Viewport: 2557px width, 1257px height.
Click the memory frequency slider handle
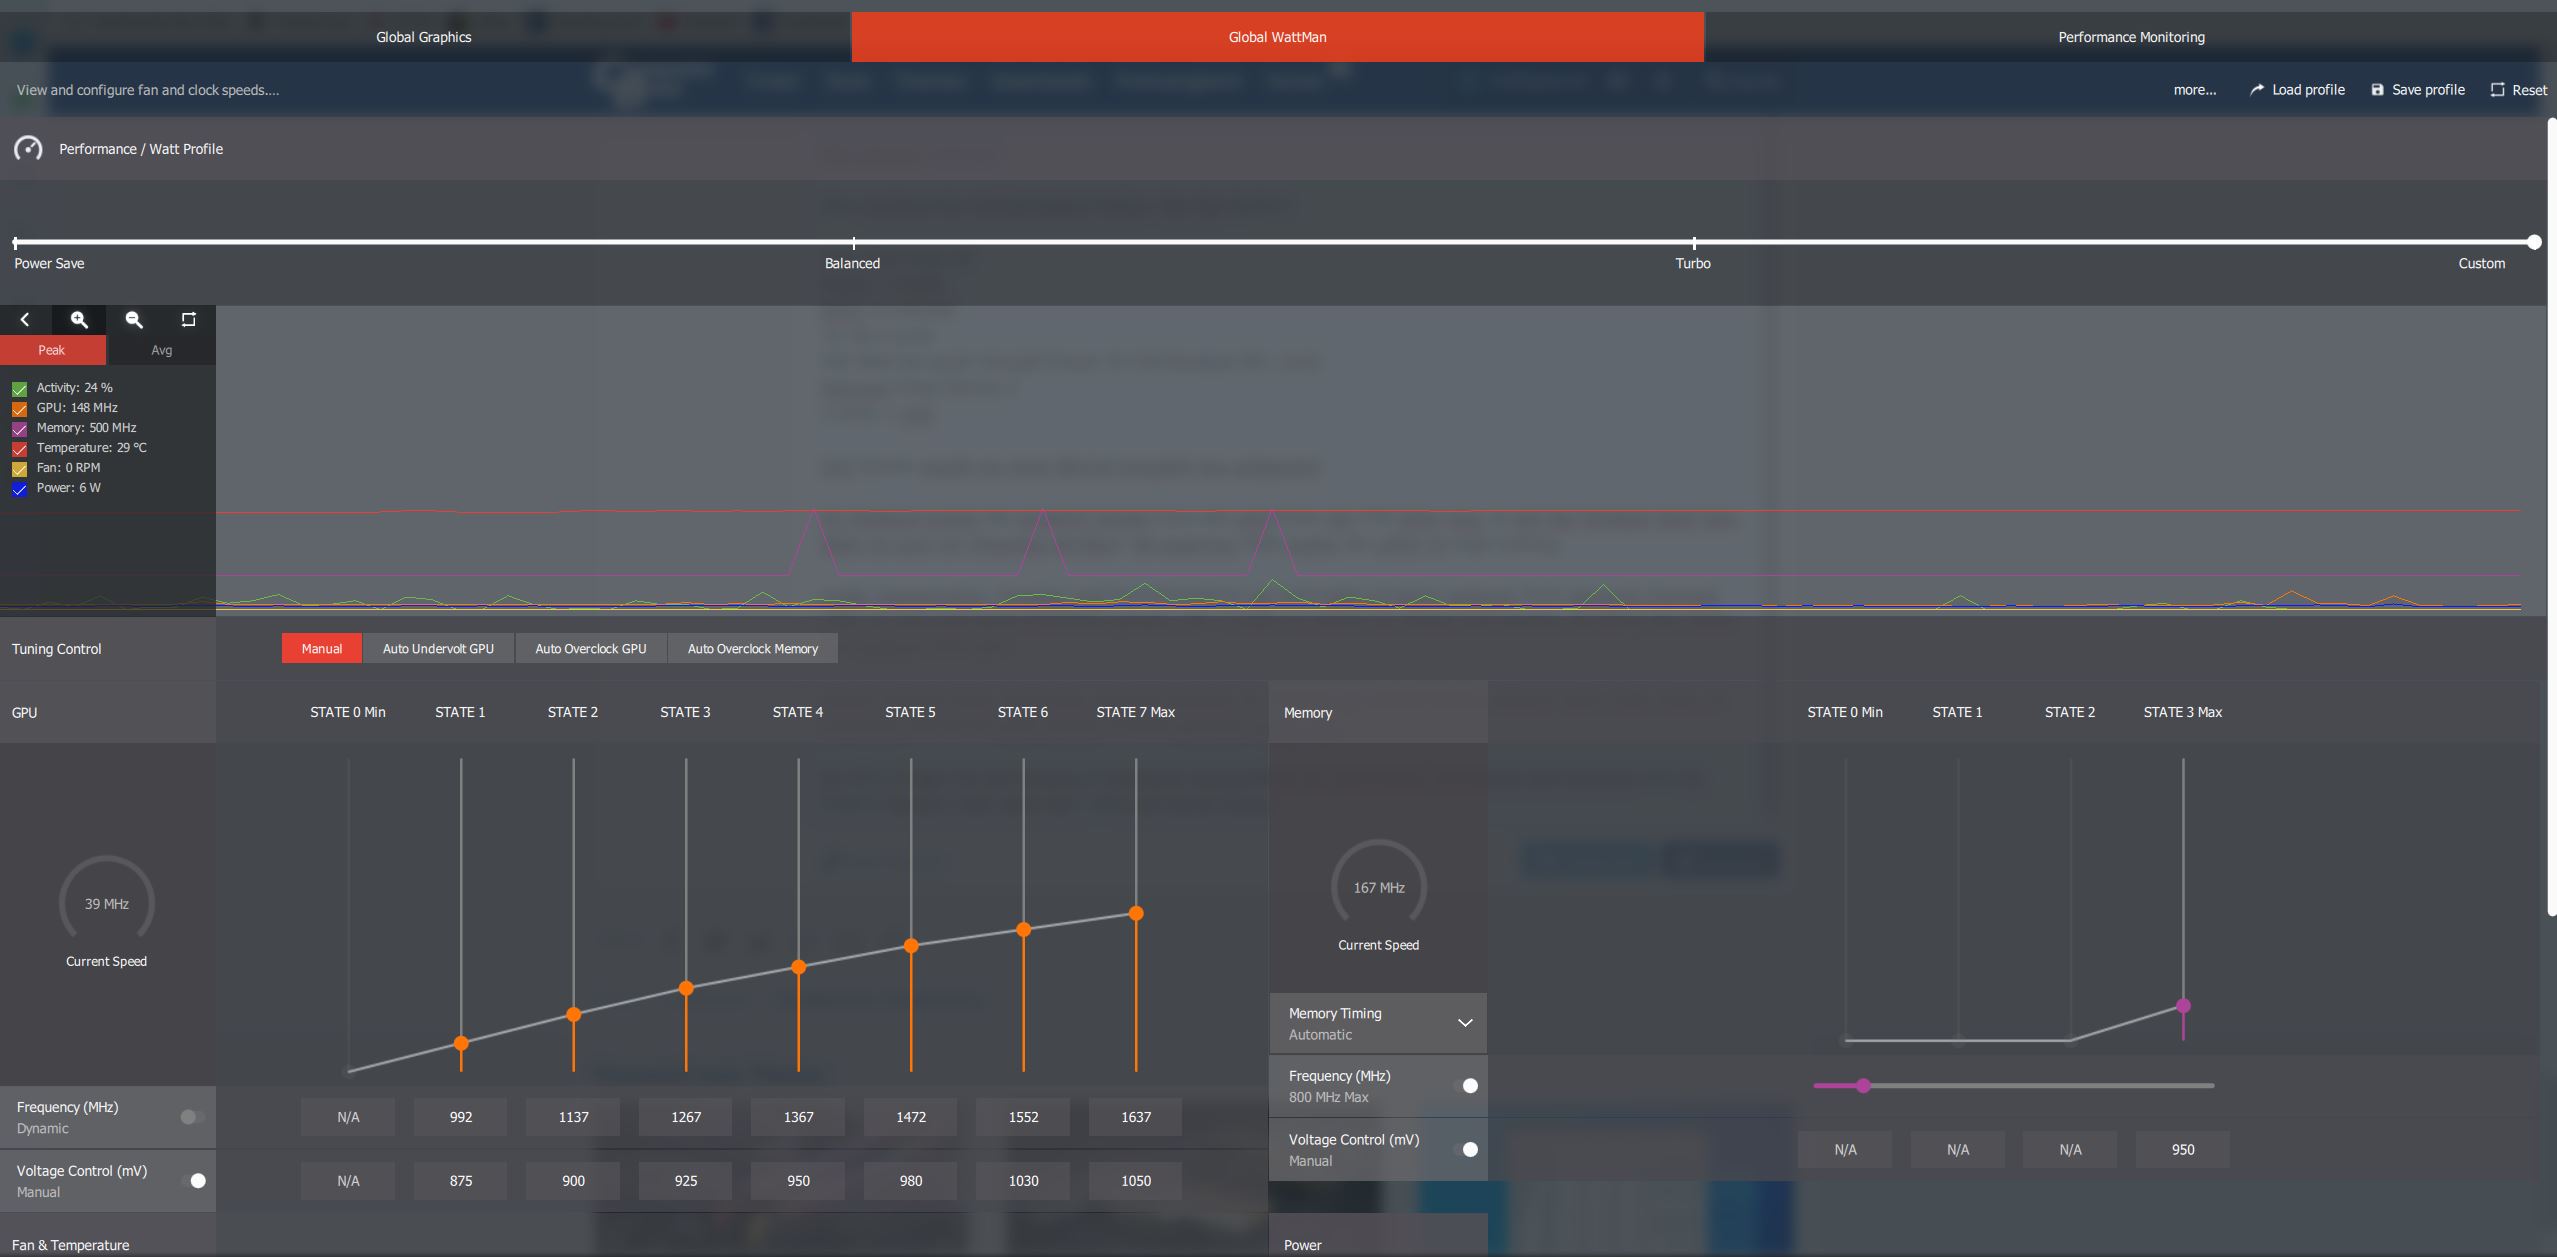1863,1086
